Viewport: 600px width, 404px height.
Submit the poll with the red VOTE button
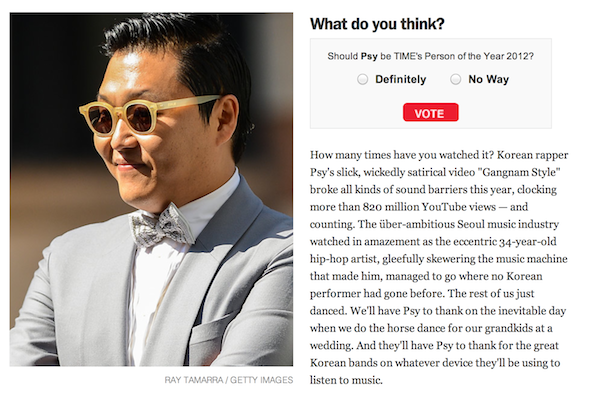point(430,112)
